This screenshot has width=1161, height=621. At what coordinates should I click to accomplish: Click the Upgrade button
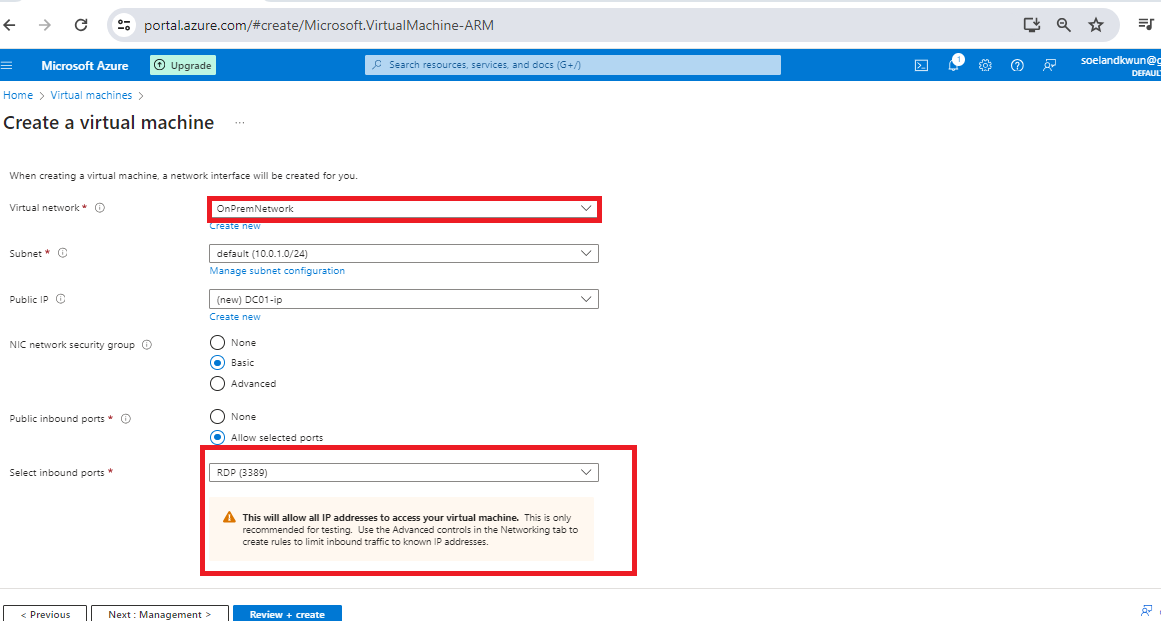coord(183,65)
